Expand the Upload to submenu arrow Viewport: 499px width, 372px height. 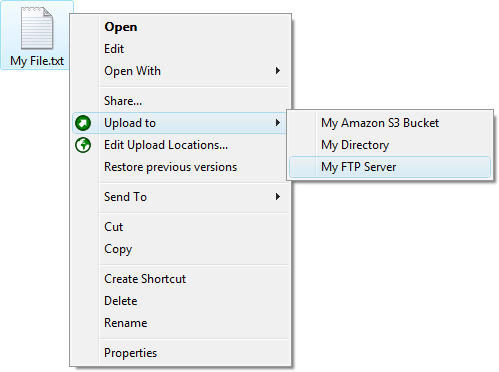(x=278, y=123)
